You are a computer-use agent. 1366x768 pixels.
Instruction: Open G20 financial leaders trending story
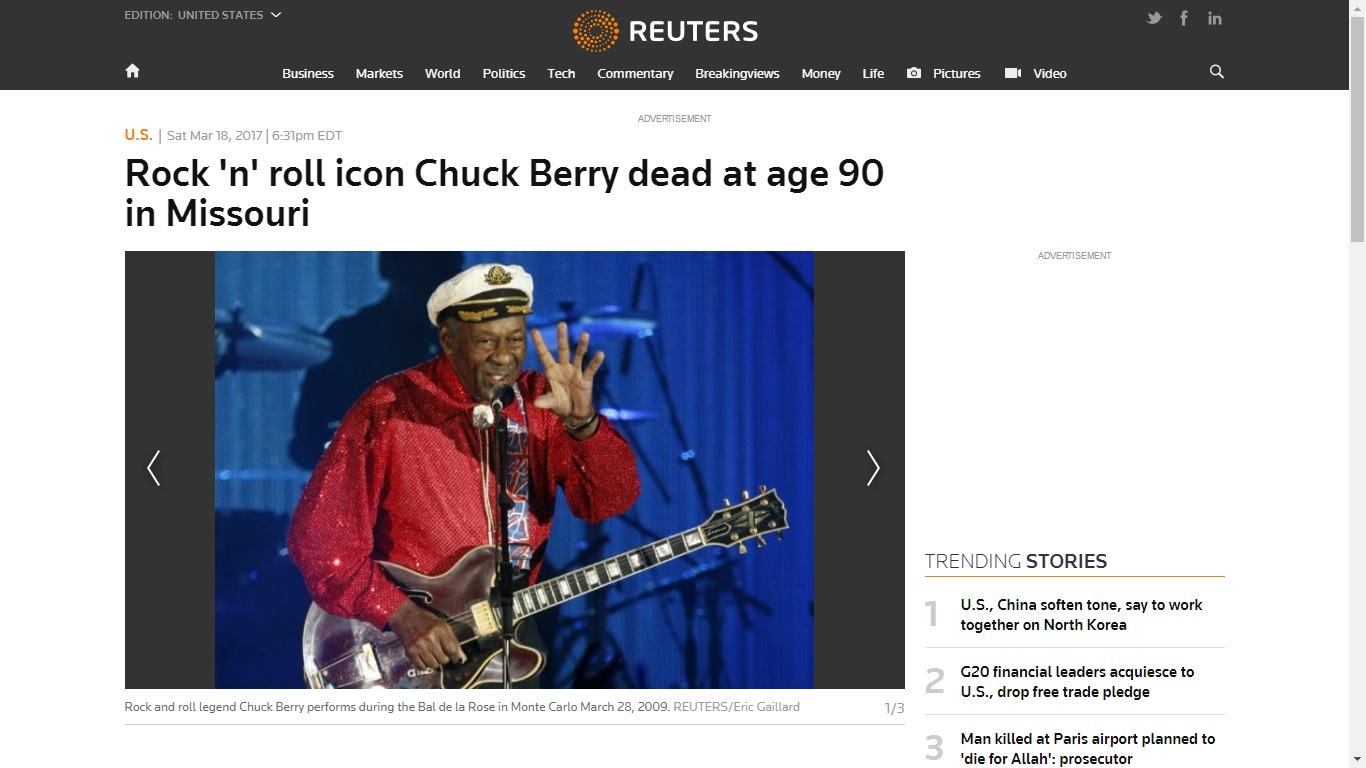click(1078, 682)
